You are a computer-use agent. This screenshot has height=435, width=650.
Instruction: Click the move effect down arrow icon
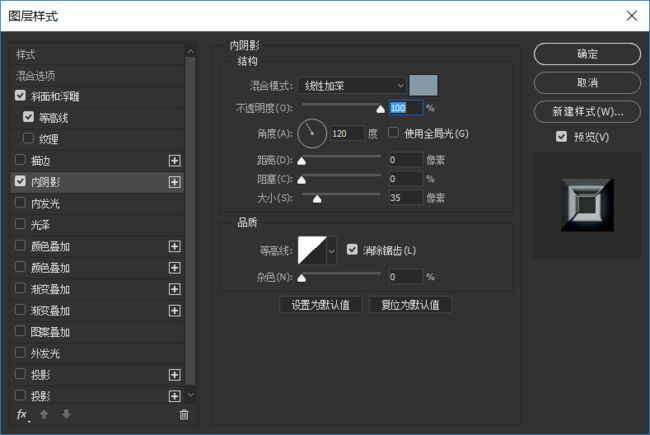tap(66, 414)
